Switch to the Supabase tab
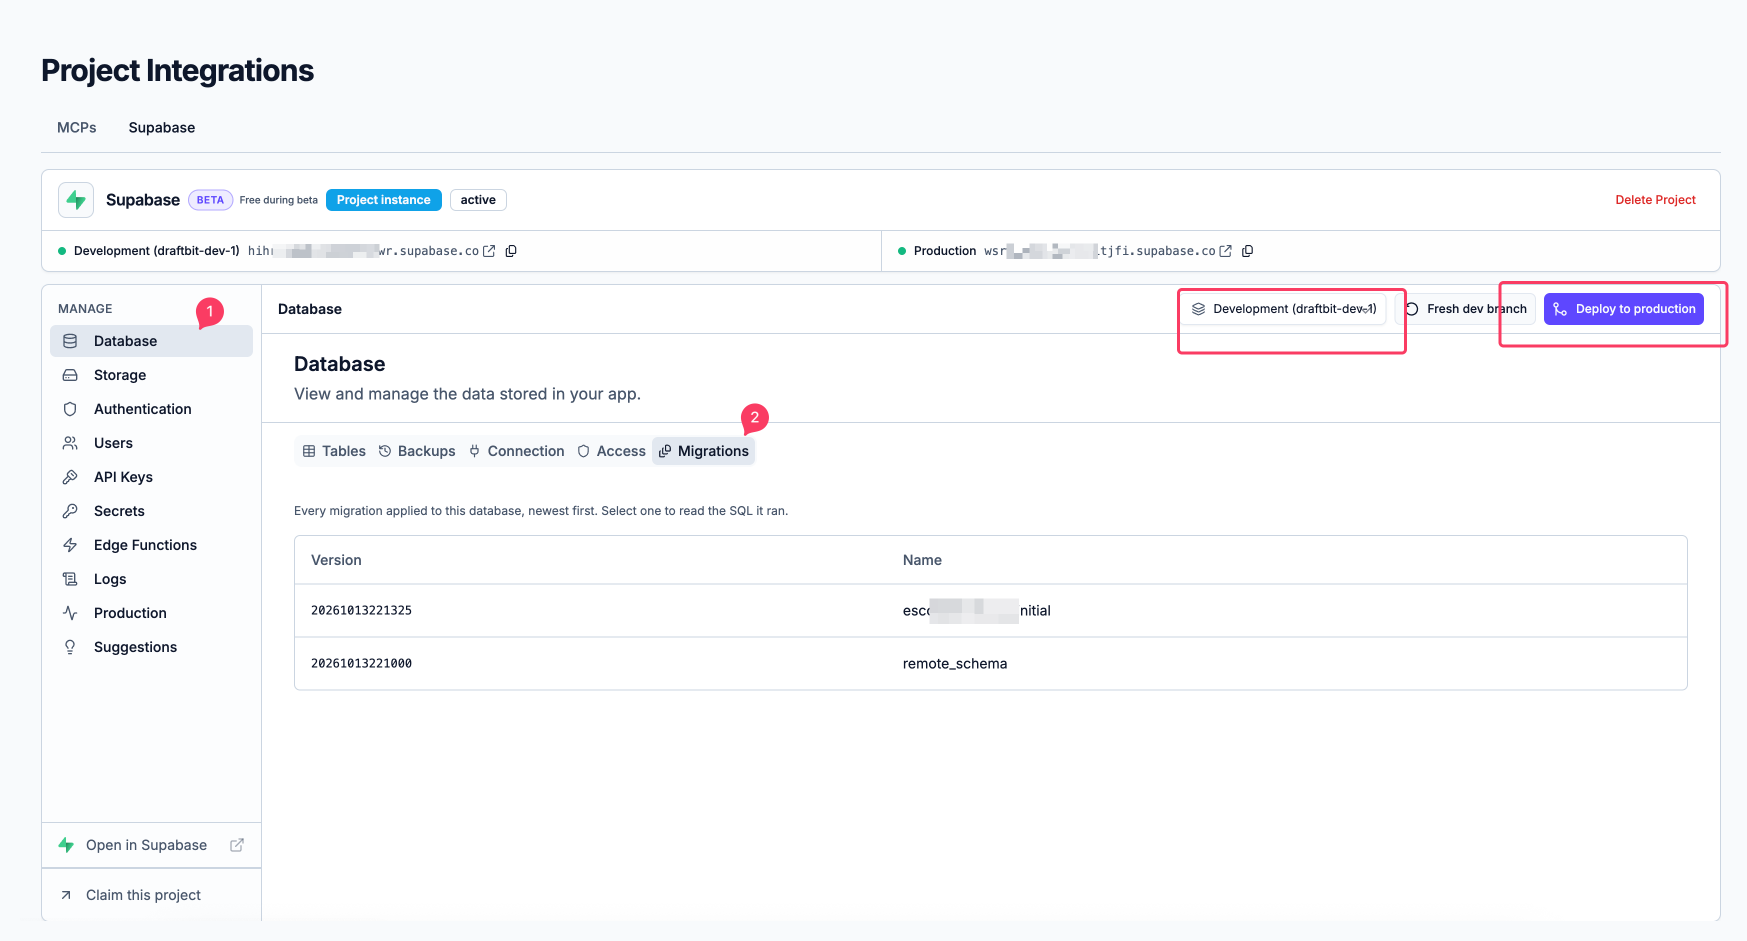Viewport: 1747px width, 941px height. [x=162, y=128]
